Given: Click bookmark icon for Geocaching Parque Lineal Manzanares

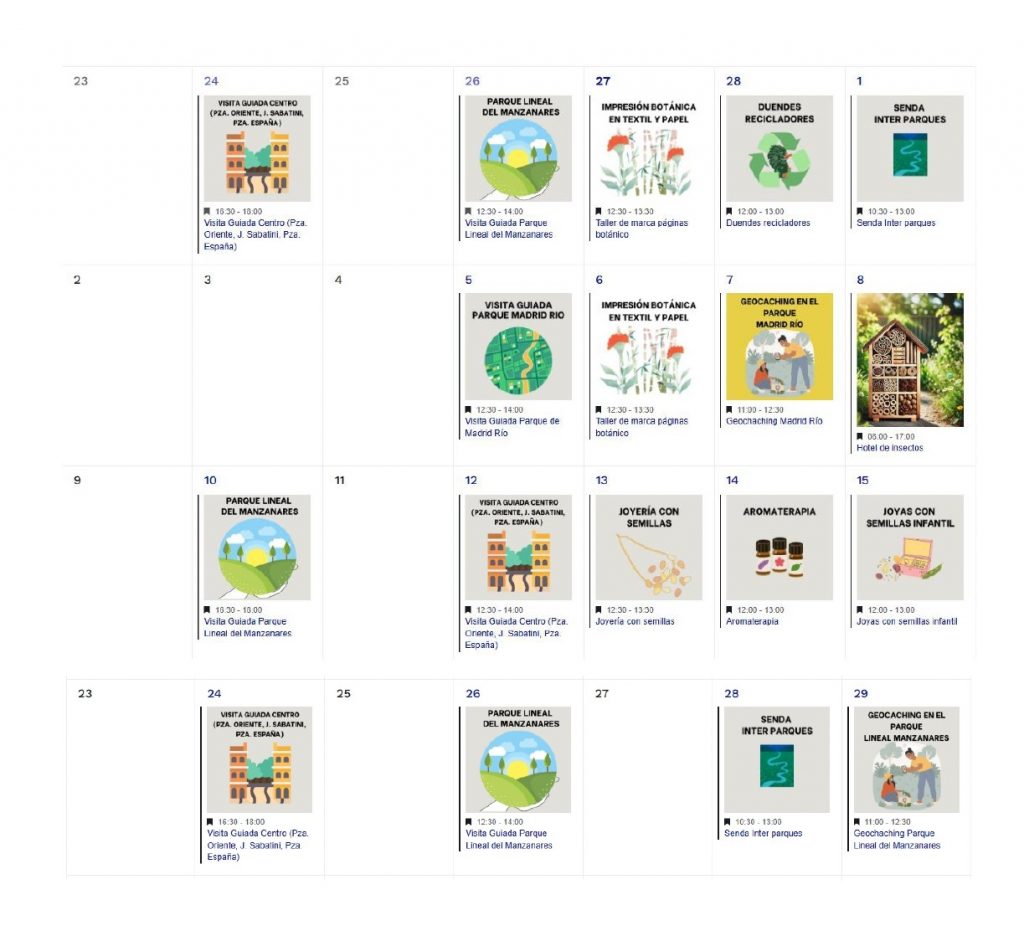Looking at the screenshot, I should (x=857, y=822).
